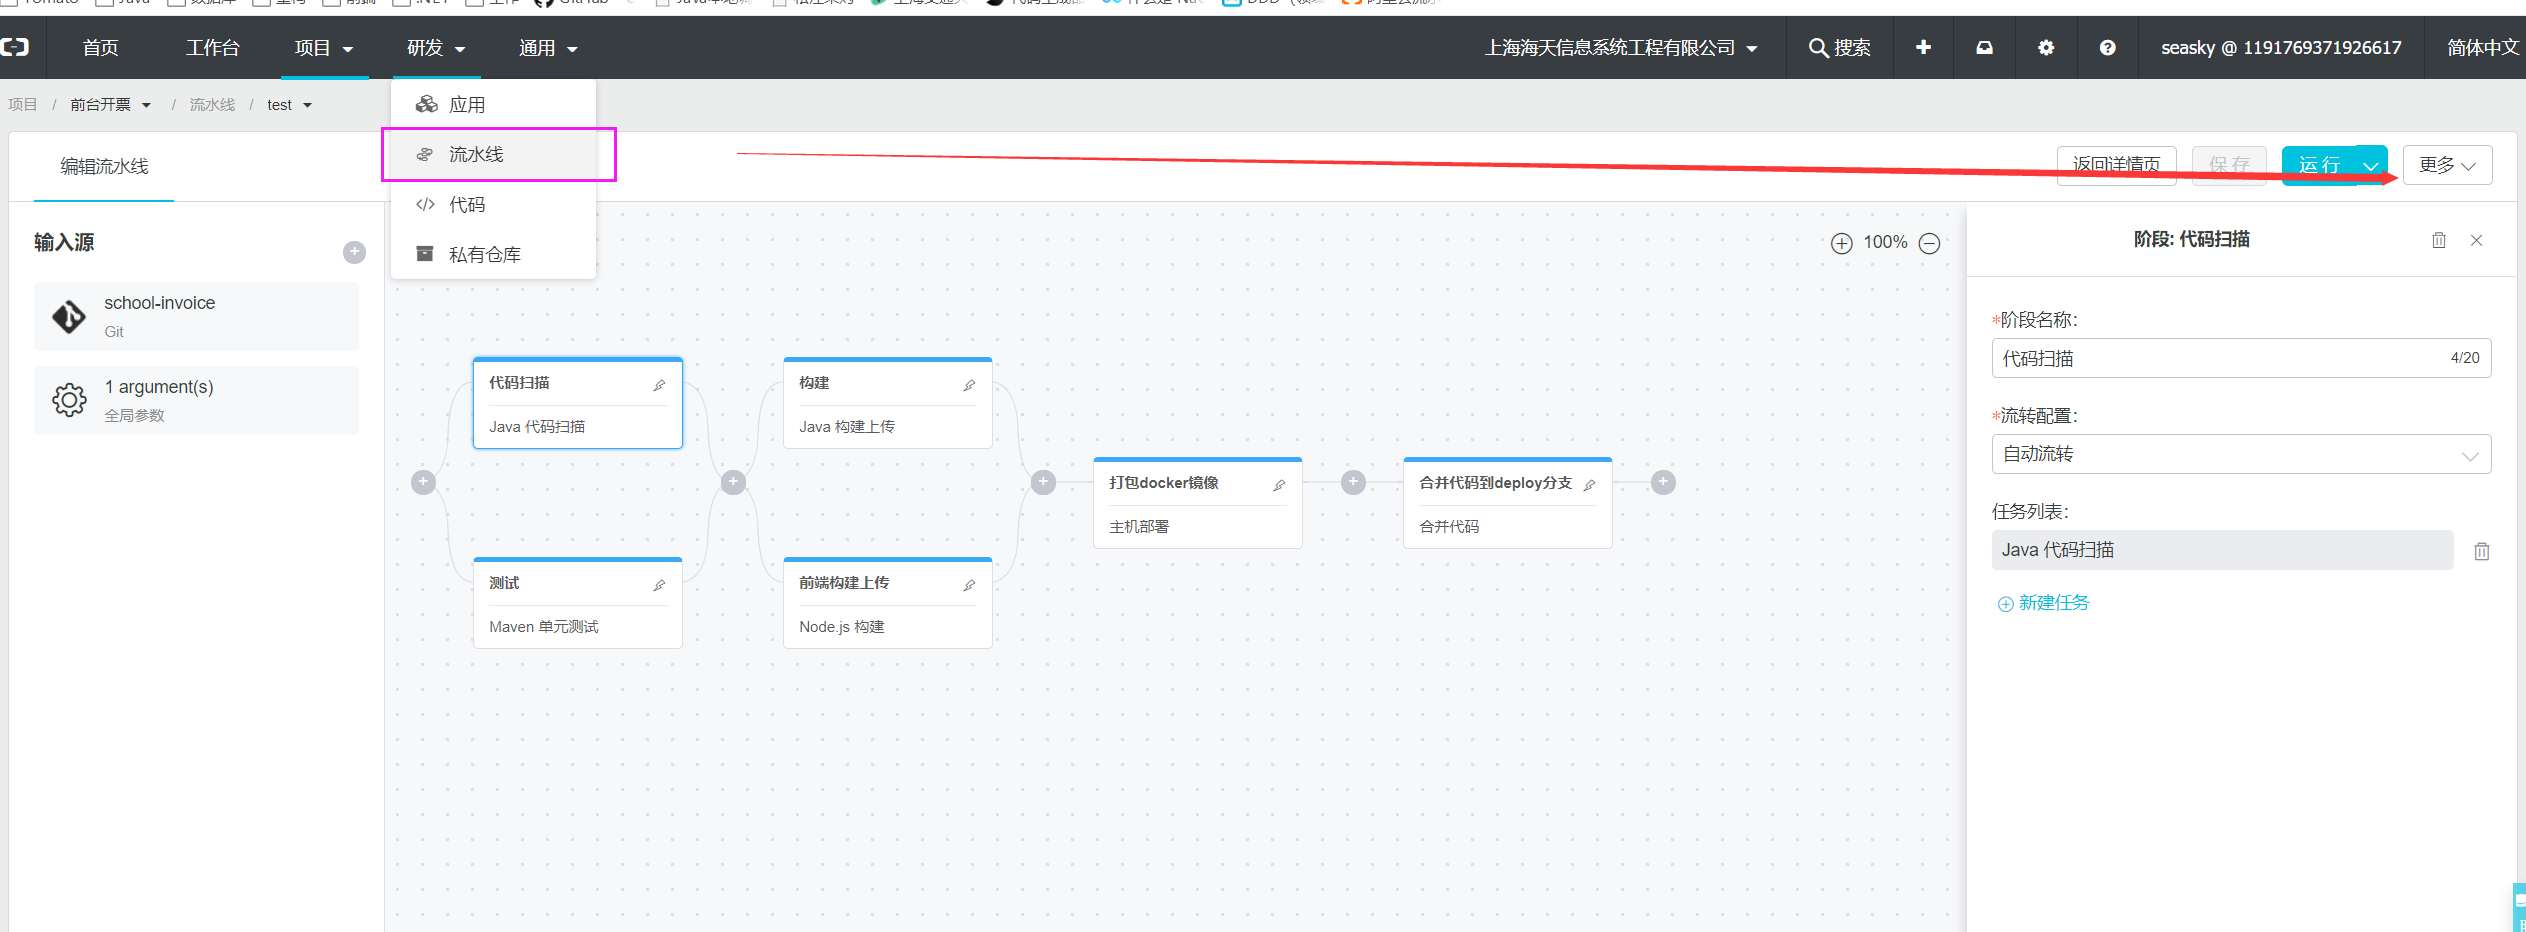This screenshot has height=932, width=2526.
Task: Click 新建任务 to add a task
Action: [x=2043, y=603]
